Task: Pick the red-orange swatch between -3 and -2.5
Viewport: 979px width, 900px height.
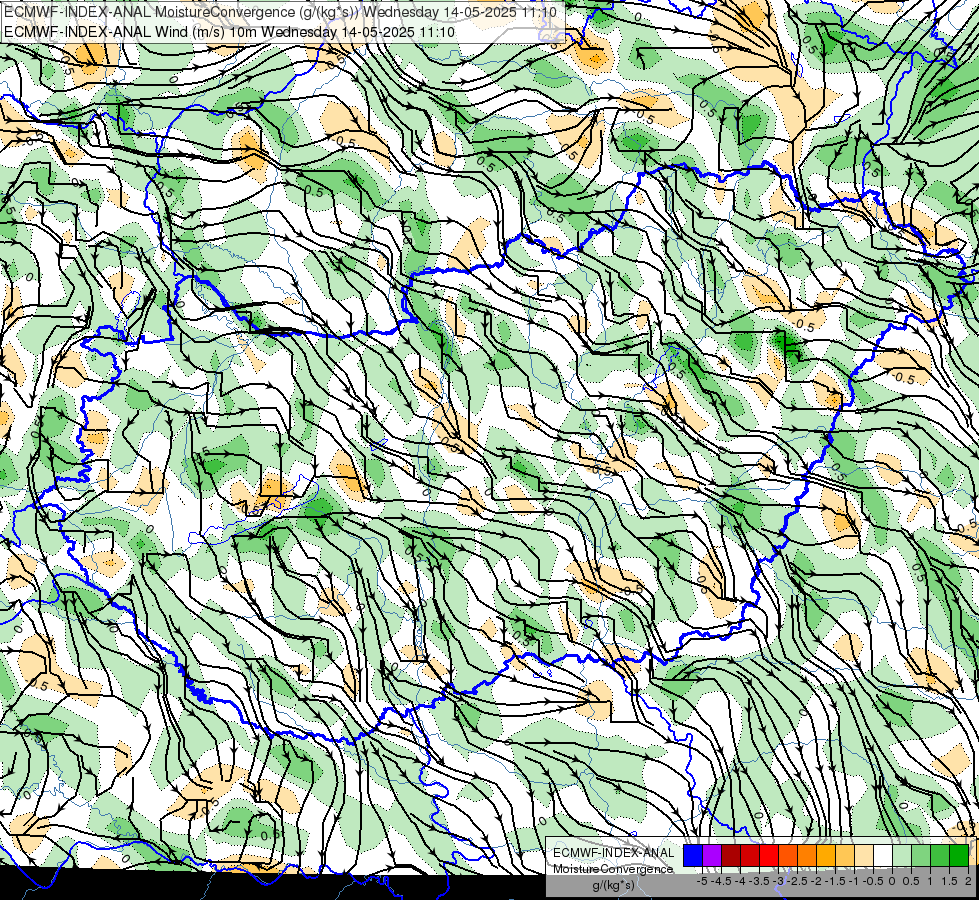Action: coord(788,856)
